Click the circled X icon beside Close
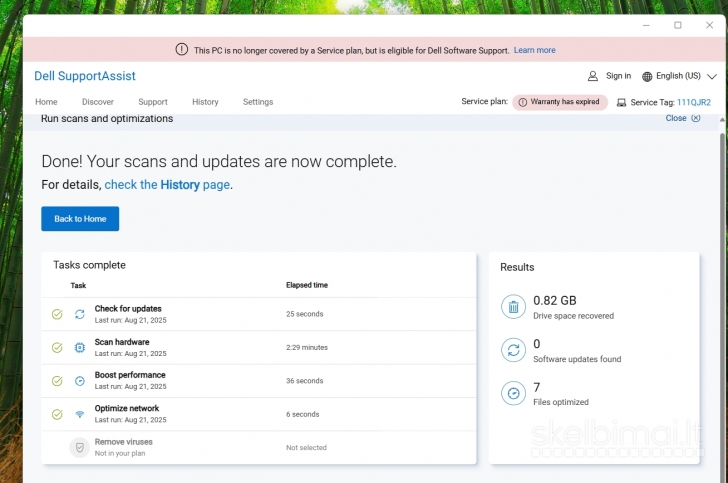The image size is (728, 483). click(x=696, y=118)
